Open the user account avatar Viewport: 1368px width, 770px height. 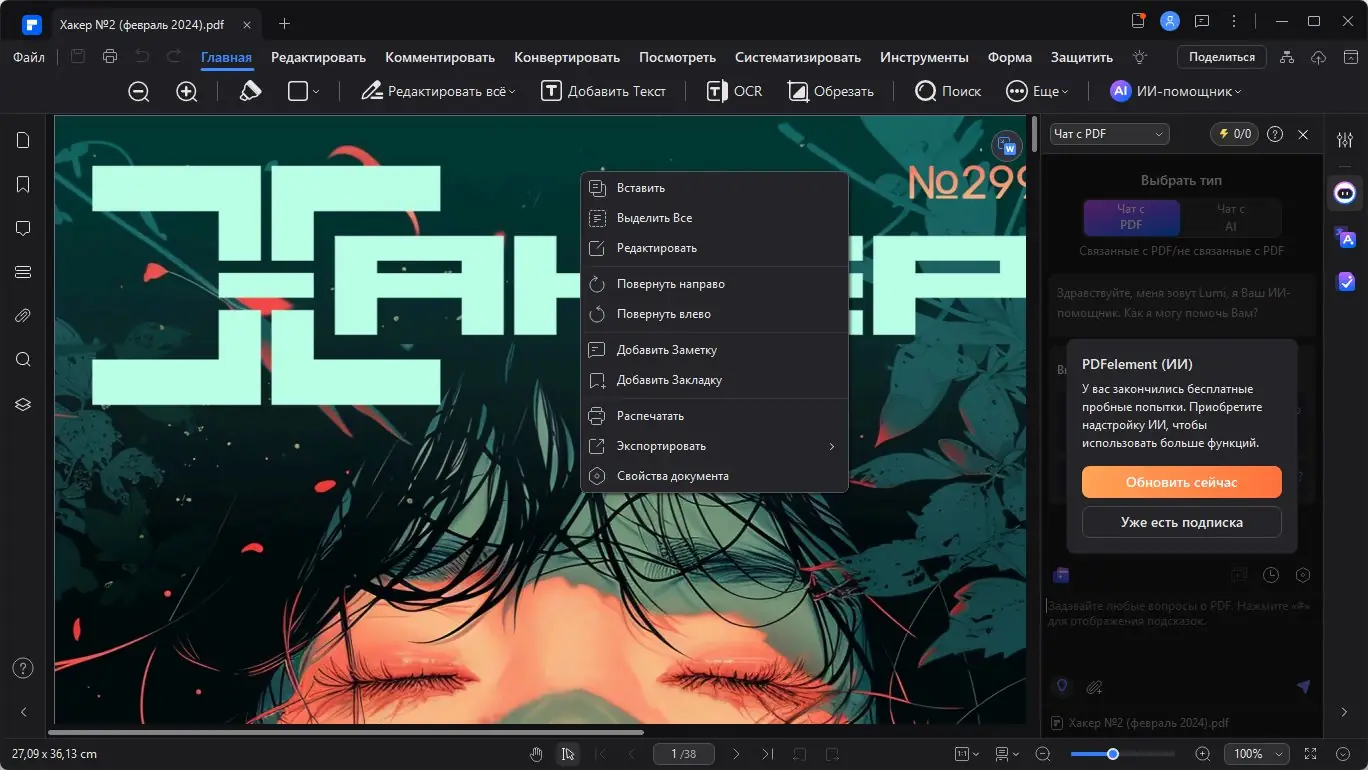[1170, 21]
